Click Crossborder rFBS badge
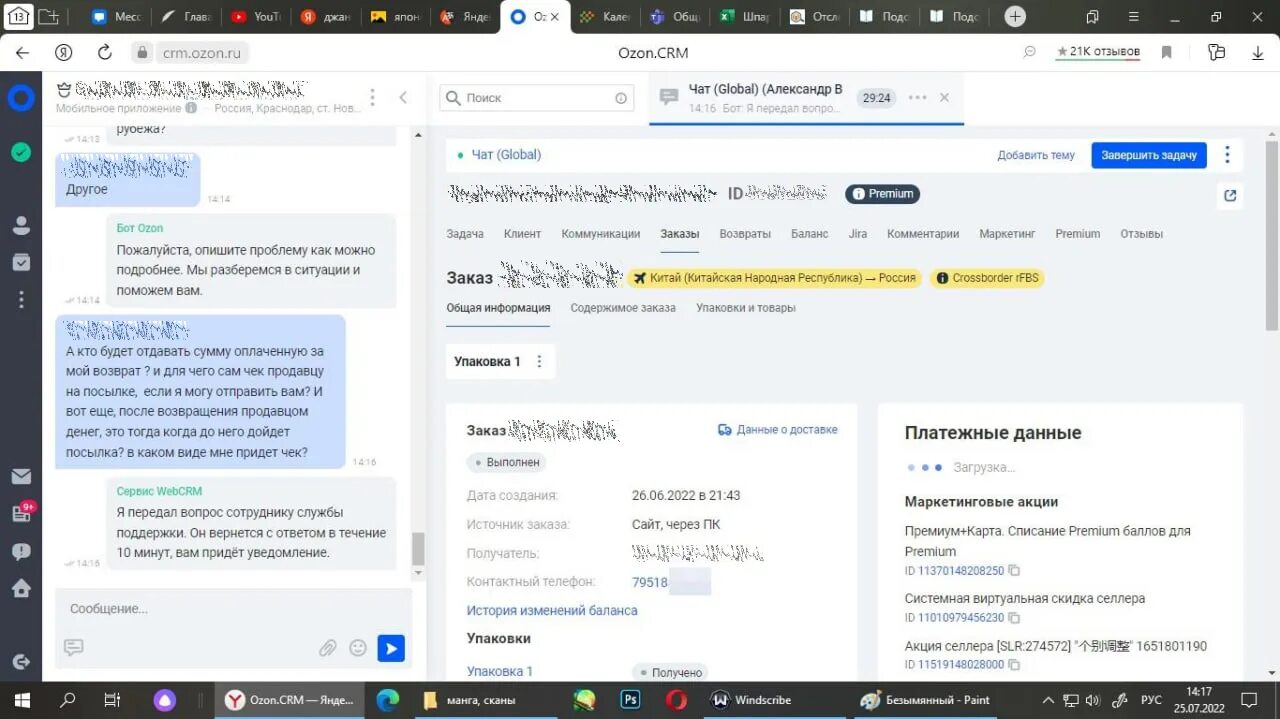Image resolution: width=1280 pixels, height=719 pixels. click(x=987, y=278)
